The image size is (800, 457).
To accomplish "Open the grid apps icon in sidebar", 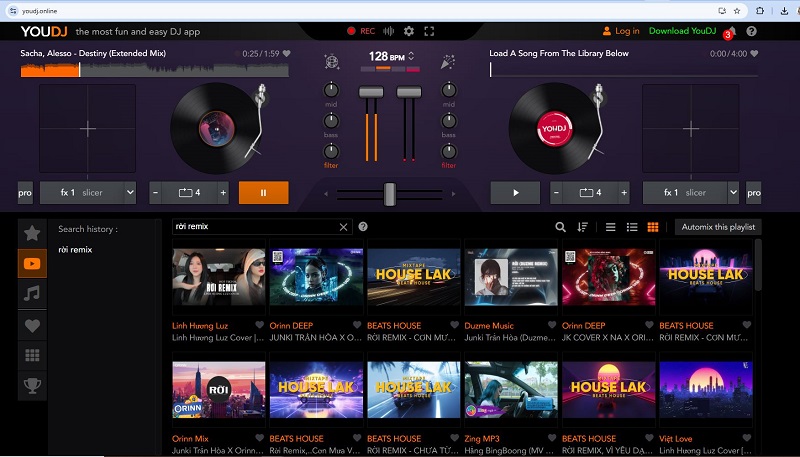I will [32, 356].
